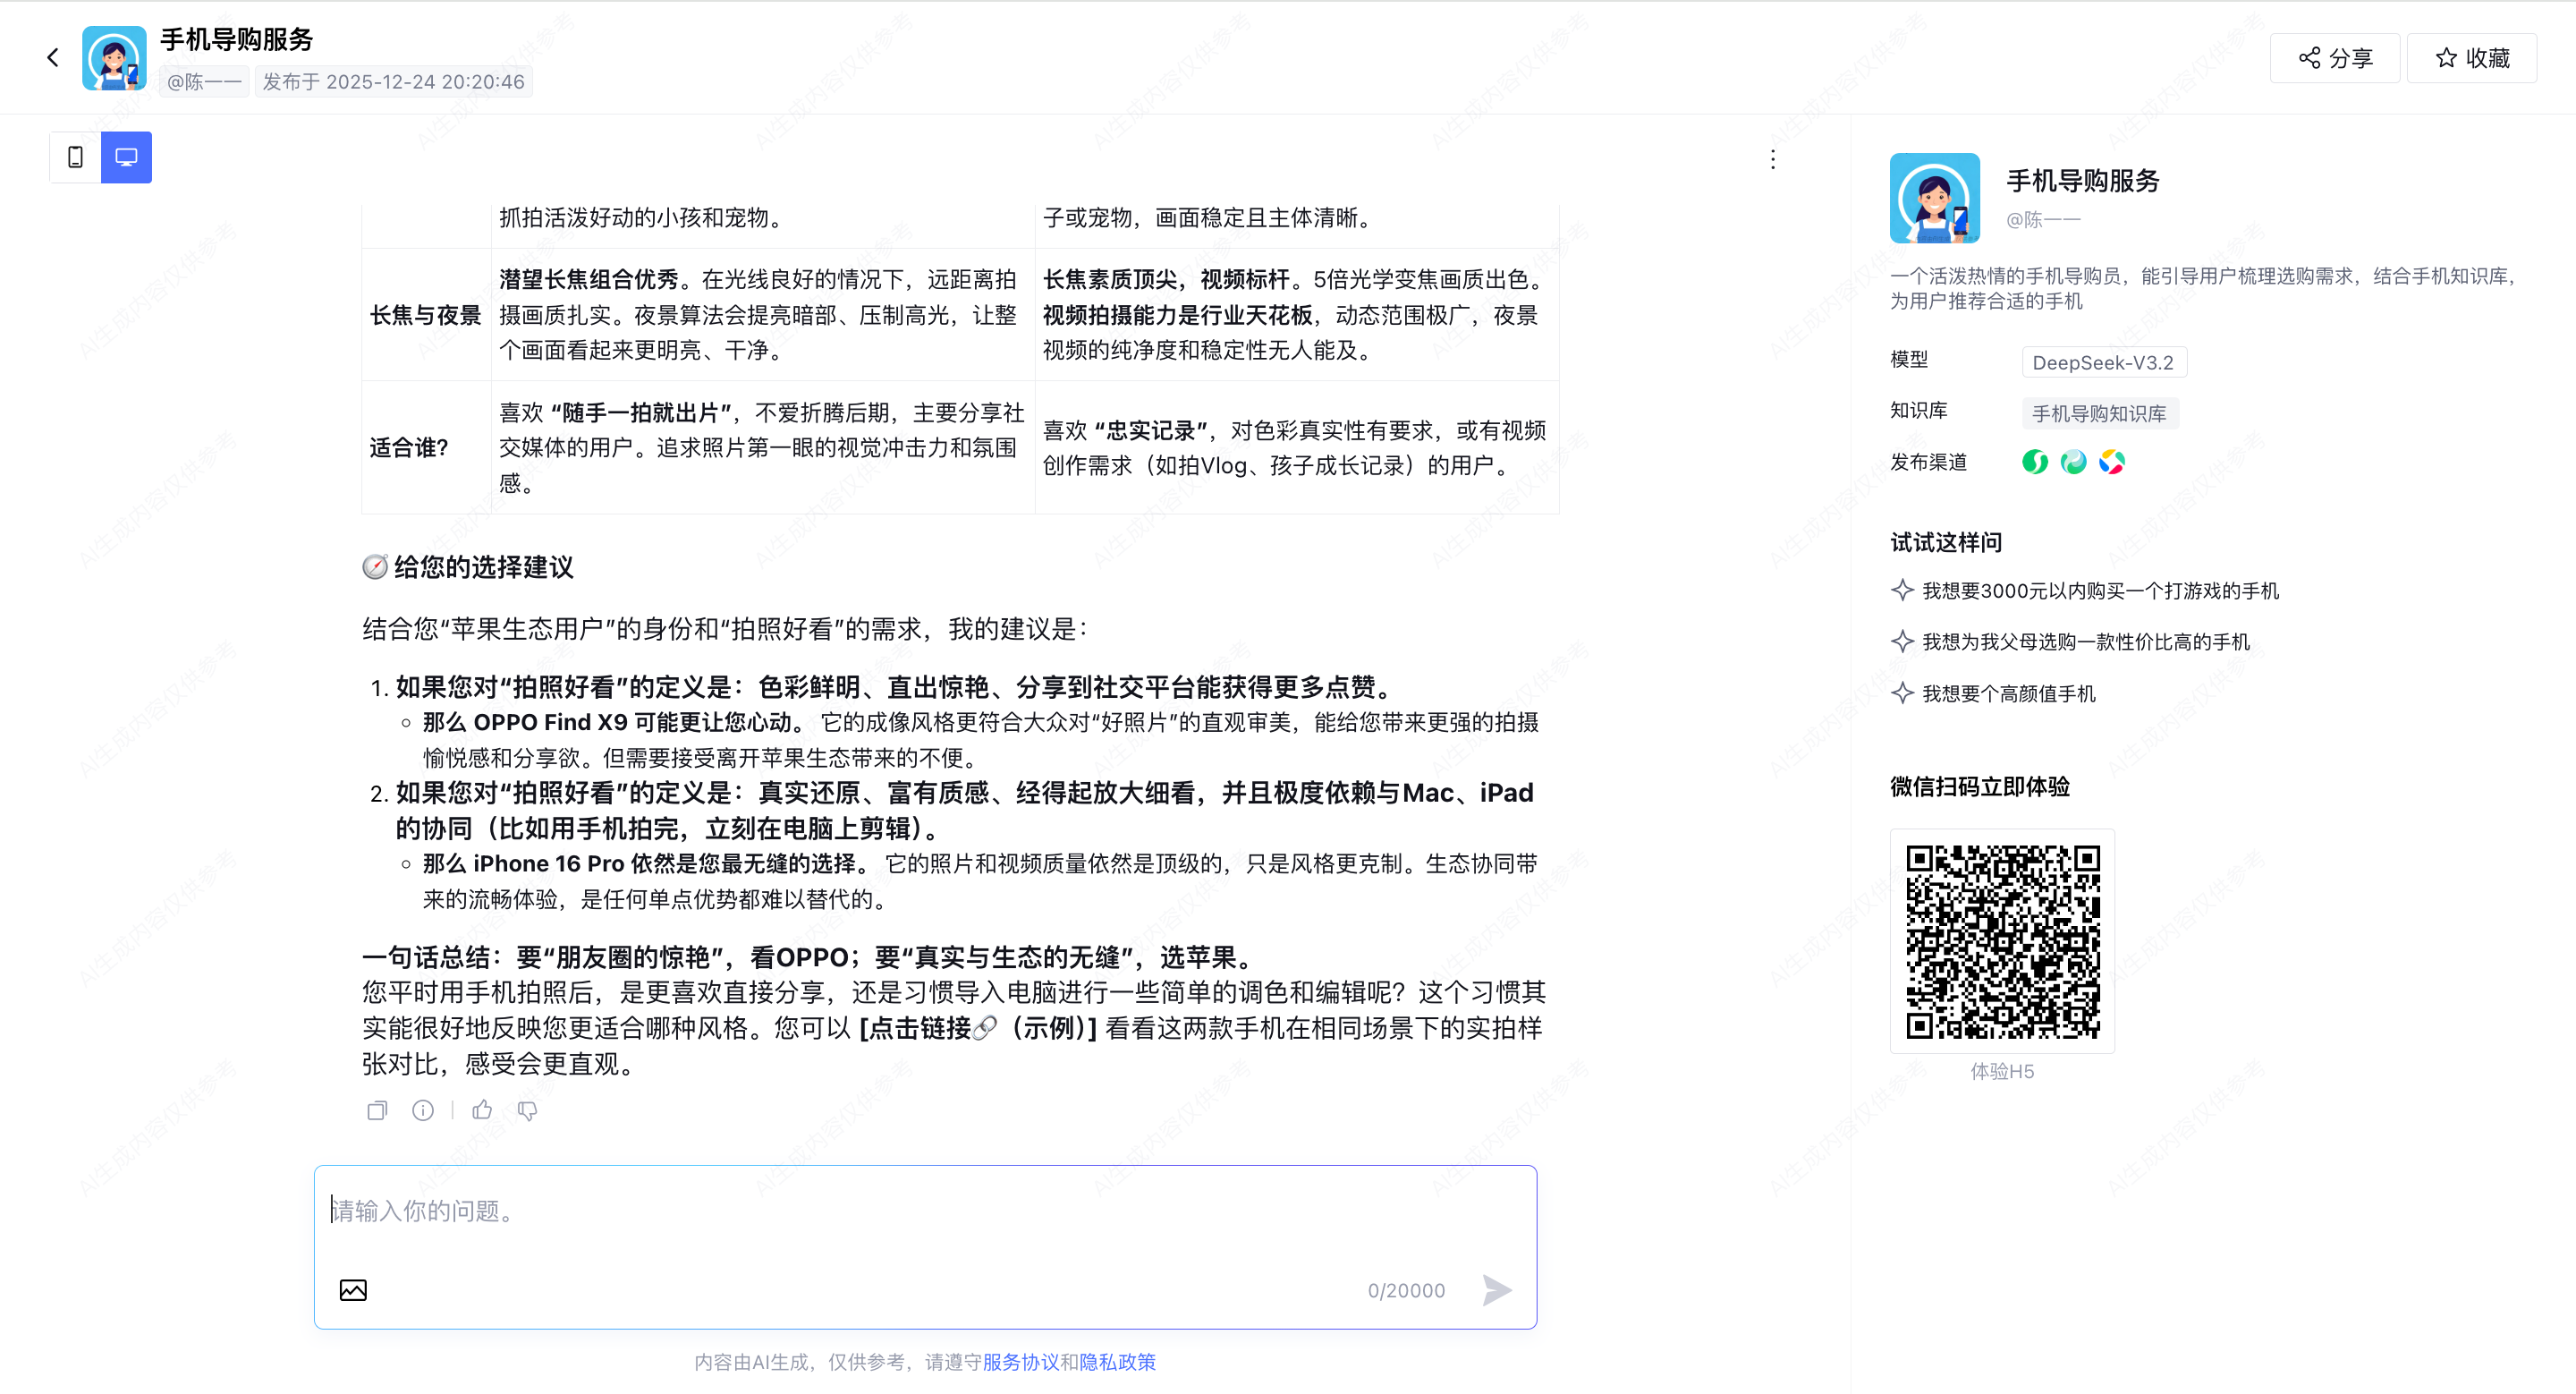Switch to desktop preview mode
This screenshot has height=1394, width=2576.
pos(126,157)
